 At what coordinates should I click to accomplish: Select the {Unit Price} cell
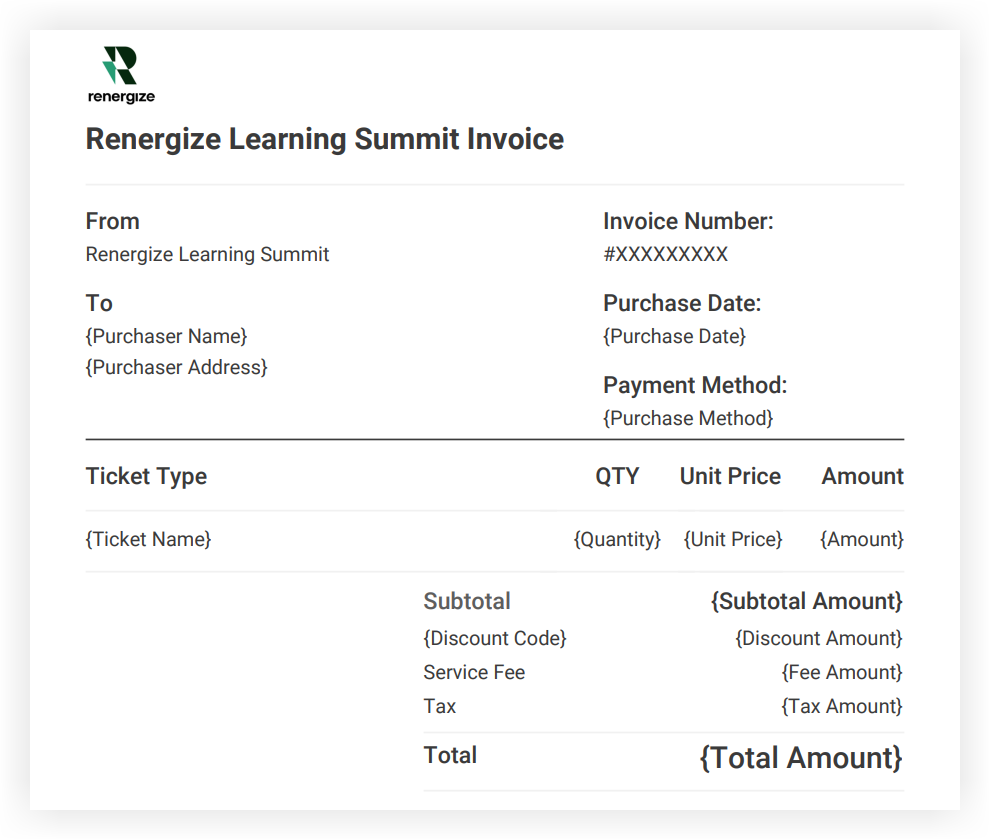[732, 539]
